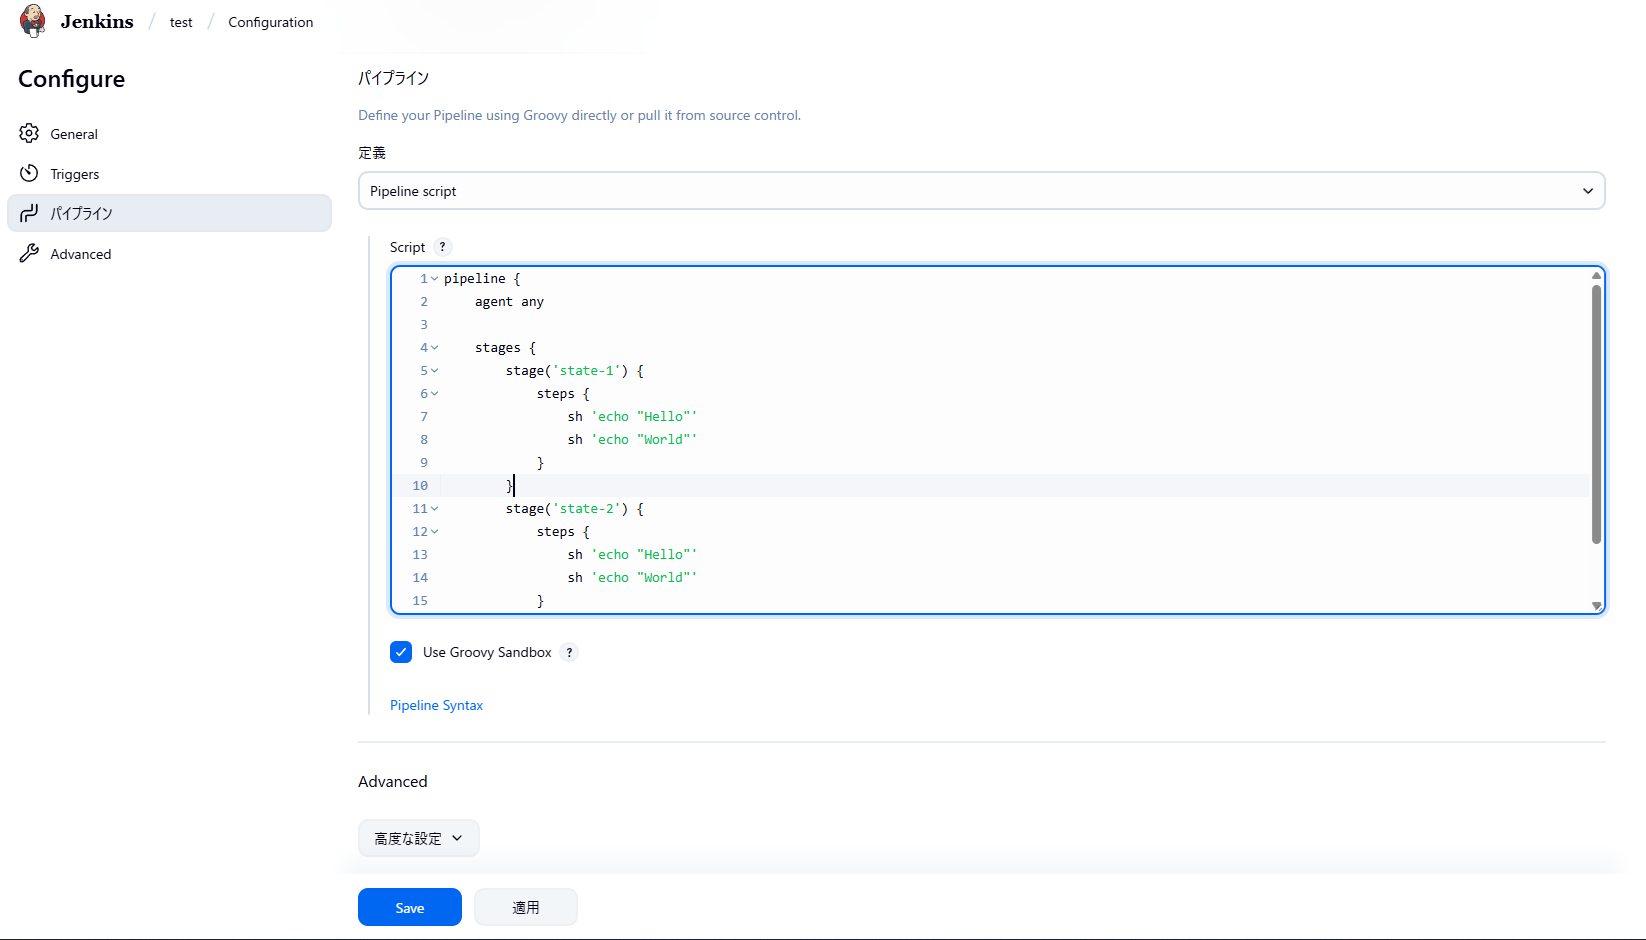Click the General gear icon in sidebar
The height and width of the screenshot is (940, 1646).
(29, 134)
